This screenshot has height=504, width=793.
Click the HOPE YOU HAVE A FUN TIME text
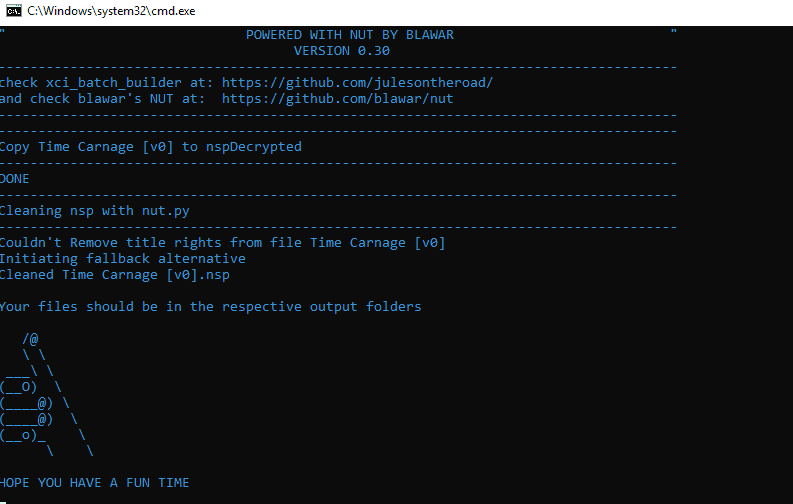pyautogui.click(x=95, y=483)
